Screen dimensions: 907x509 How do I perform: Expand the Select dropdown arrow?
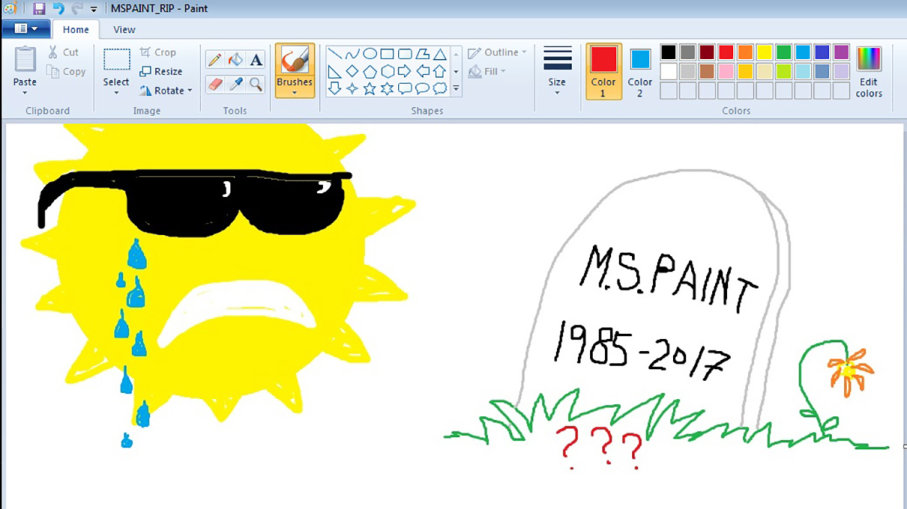(x=116, y=93)
